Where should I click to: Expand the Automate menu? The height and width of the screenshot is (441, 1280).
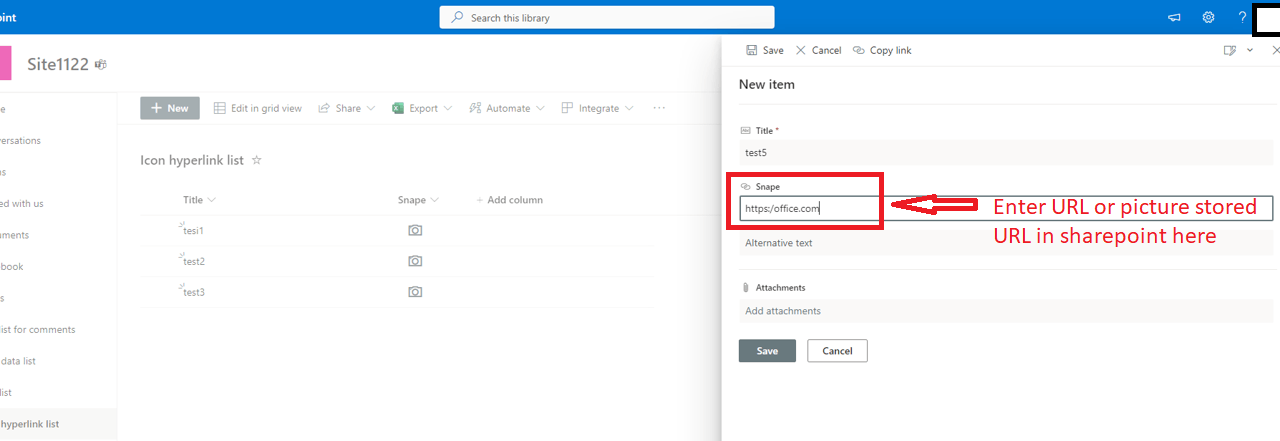pos(507,108)
